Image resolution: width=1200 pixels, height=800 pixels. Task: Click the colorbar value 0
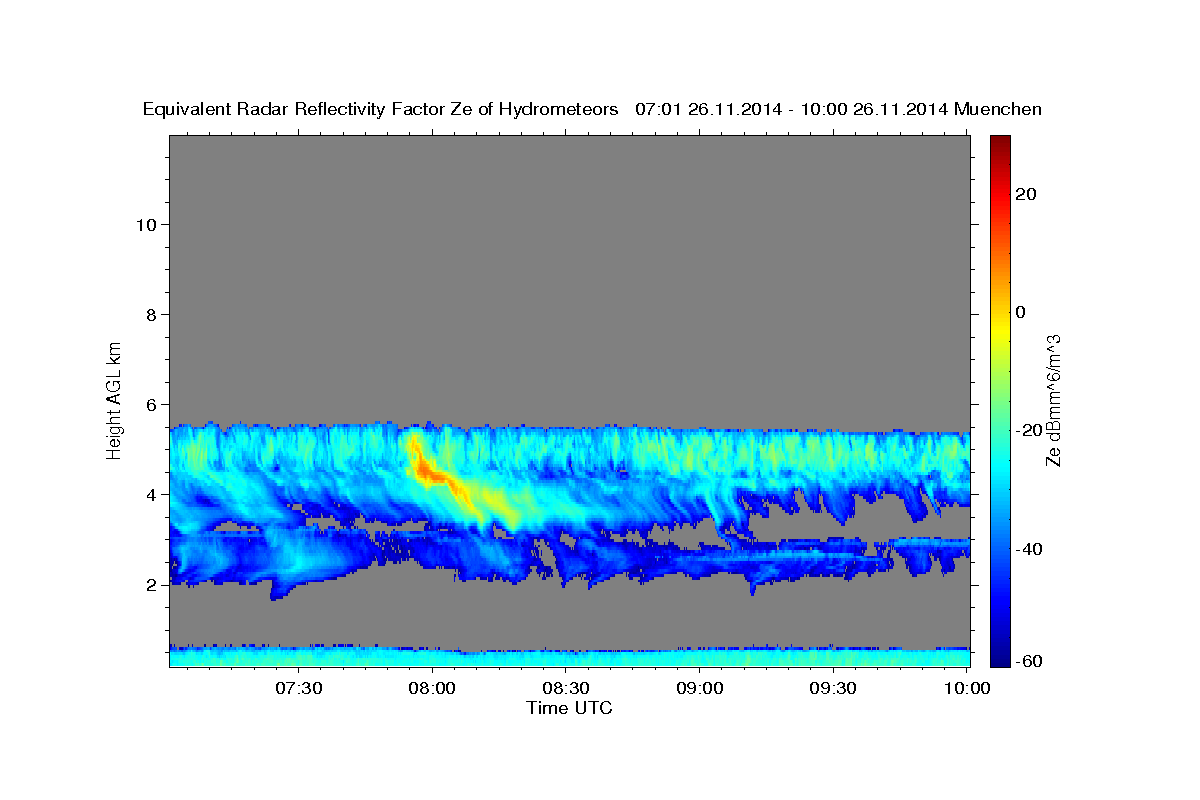point(1020,312)
